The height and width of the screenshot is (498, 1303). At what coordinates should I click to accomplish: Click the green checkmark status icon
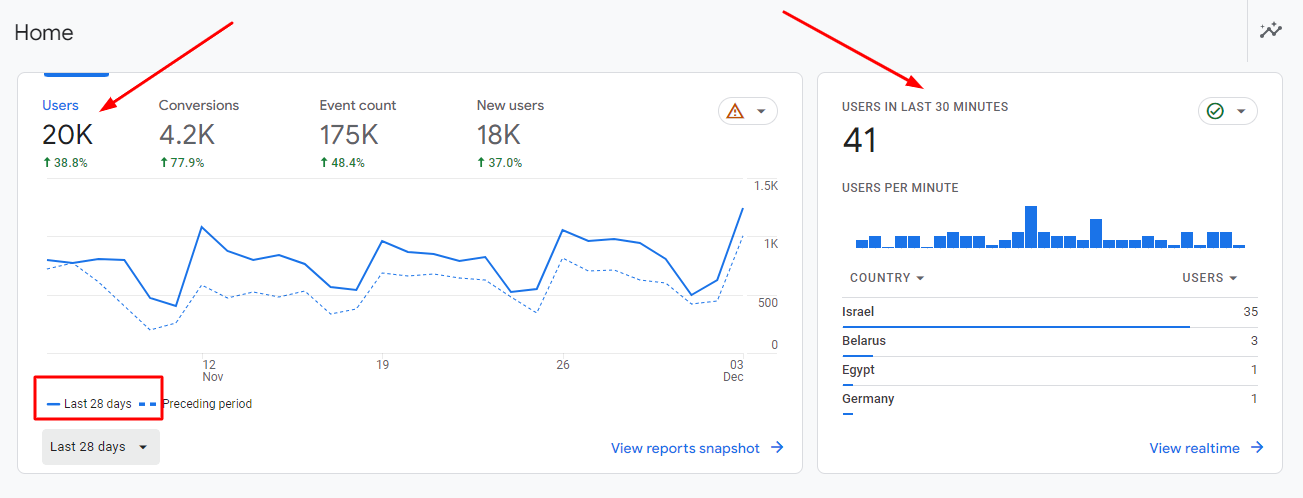click(1215, 111)
